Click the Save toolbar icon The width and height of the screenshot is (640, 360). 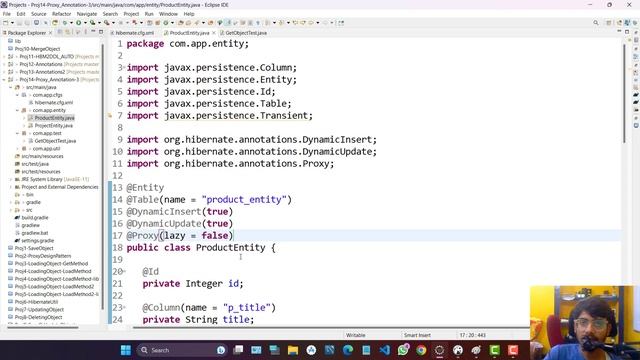tap(20, 23)
